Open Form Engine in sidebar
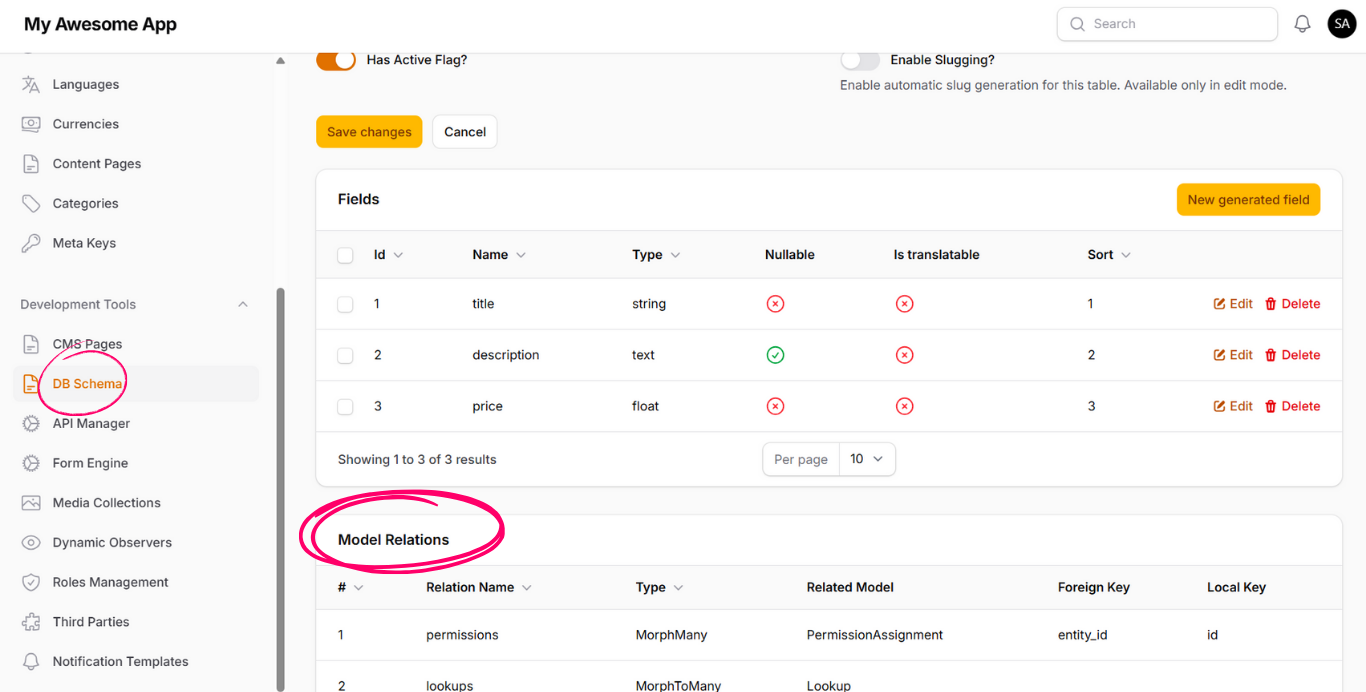The width and height of the screenshot is (1366, 692). [x=90, y=463]
